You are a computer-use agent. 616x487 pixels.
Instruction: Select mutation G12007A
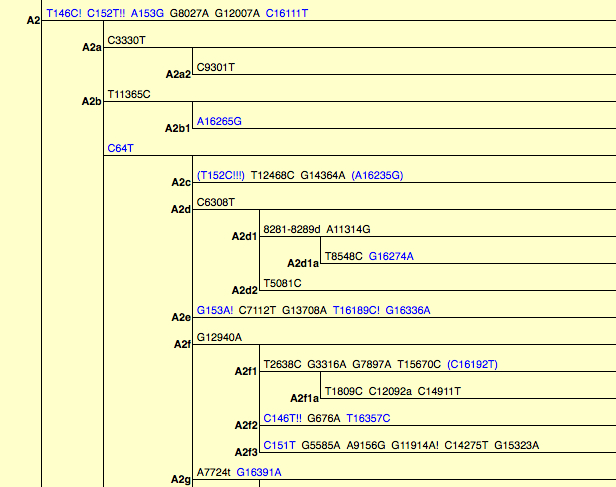point(237,13)
